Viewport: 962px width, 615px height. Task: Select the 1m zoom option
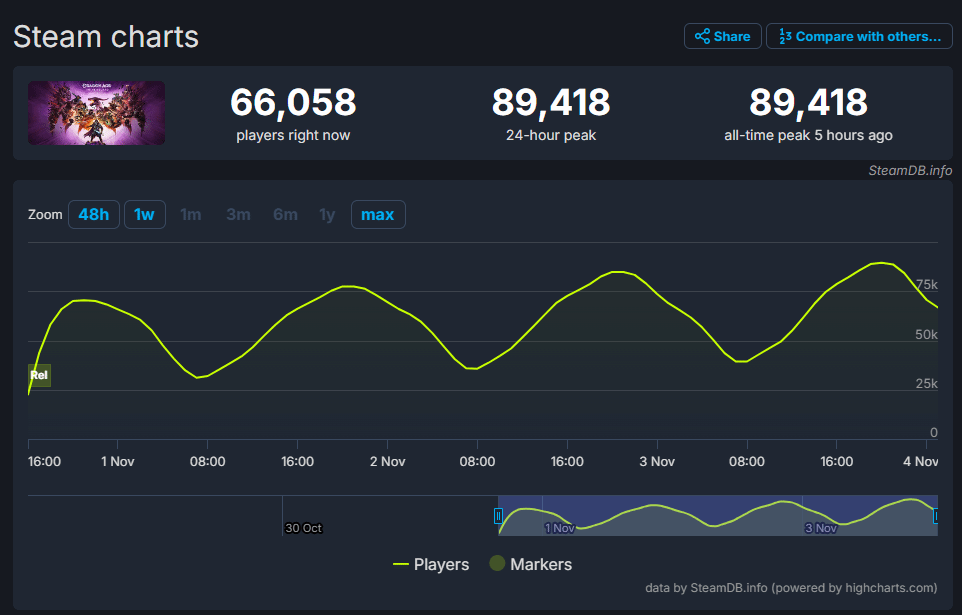(190, 214)
